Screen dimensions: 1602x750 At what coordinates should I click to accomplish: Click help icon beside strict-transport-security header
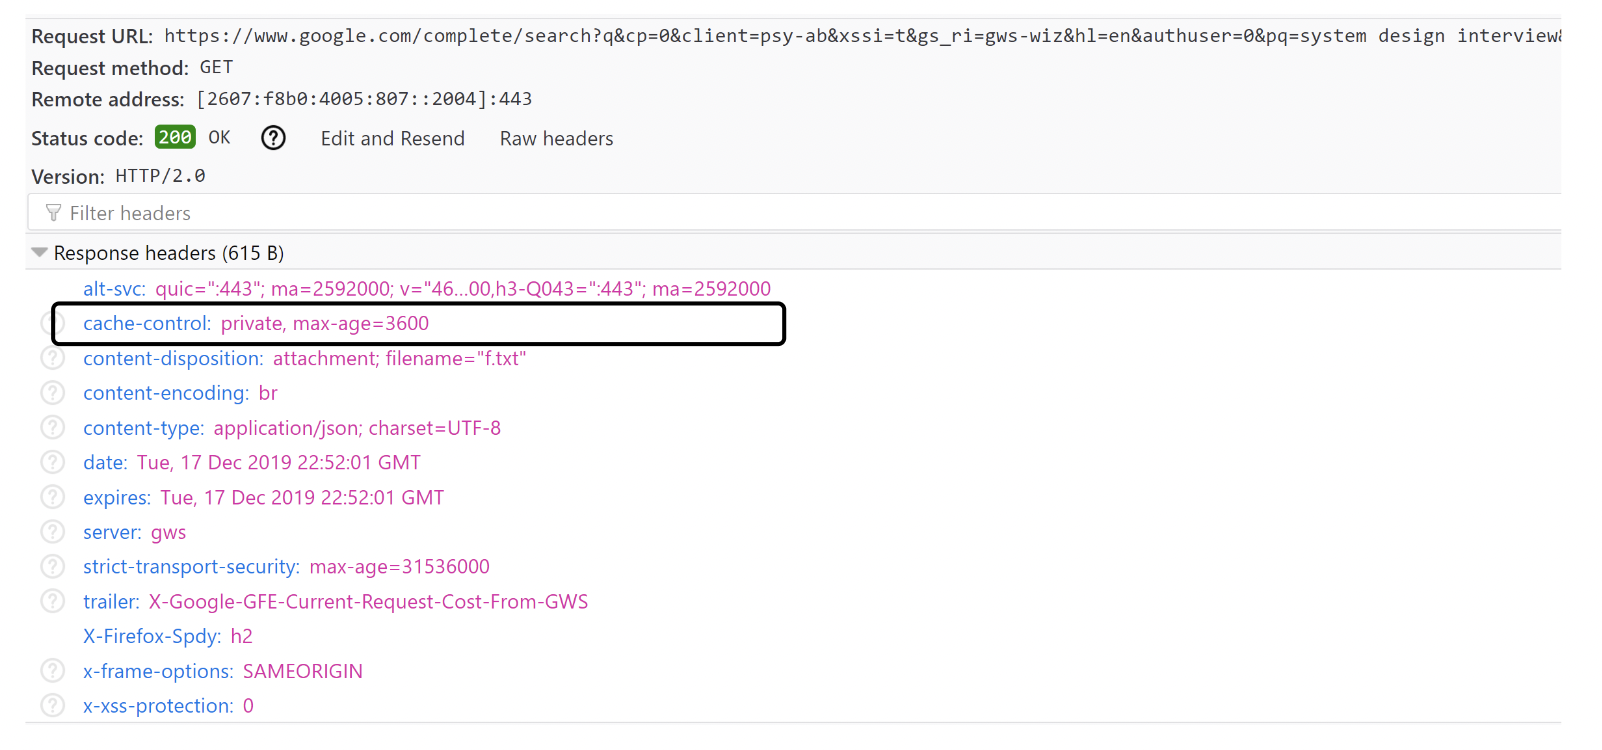52,566
